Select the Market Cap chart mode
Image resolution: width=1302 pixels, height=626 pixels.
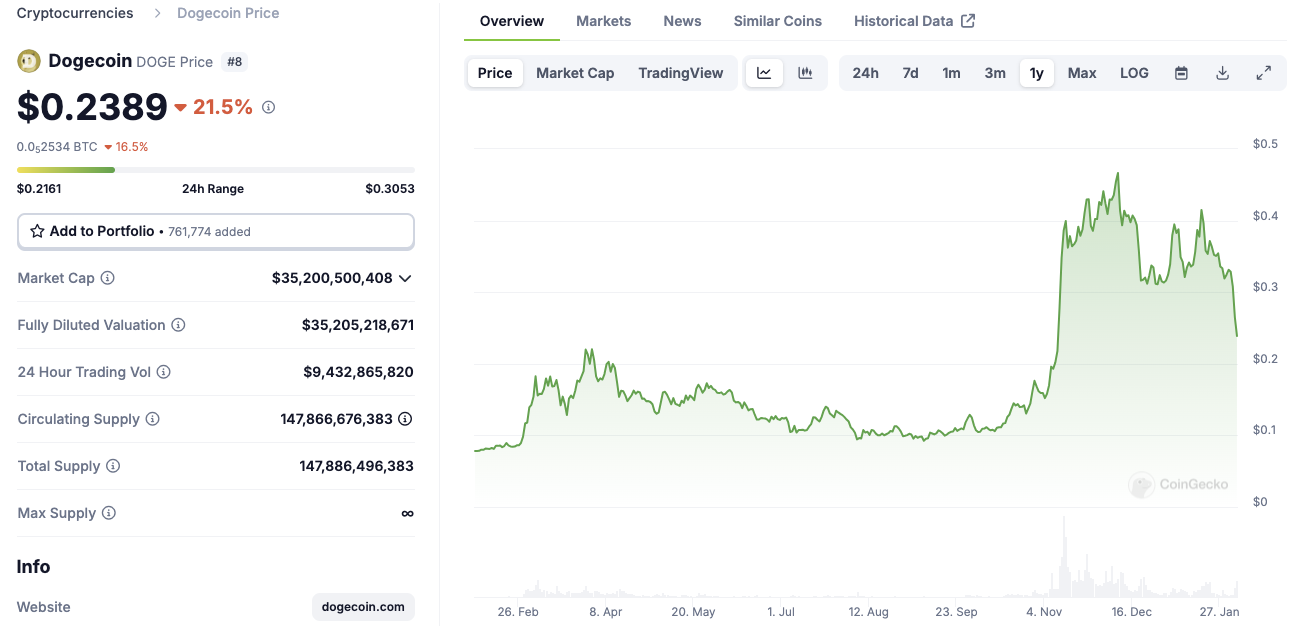pyautogui.click(x=575, y=73)
